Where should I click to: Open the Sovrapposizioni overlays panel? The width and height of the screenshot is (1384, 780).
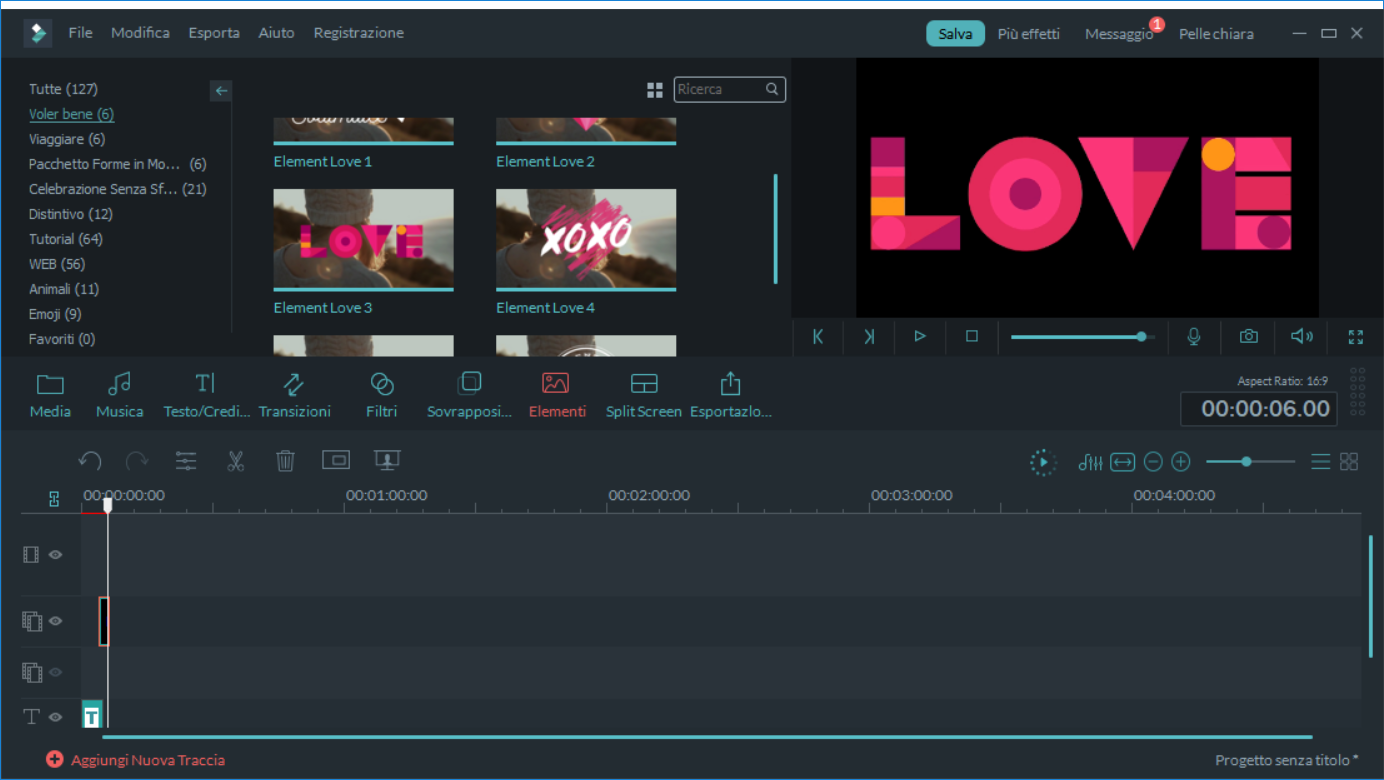(x=469, y=396)
